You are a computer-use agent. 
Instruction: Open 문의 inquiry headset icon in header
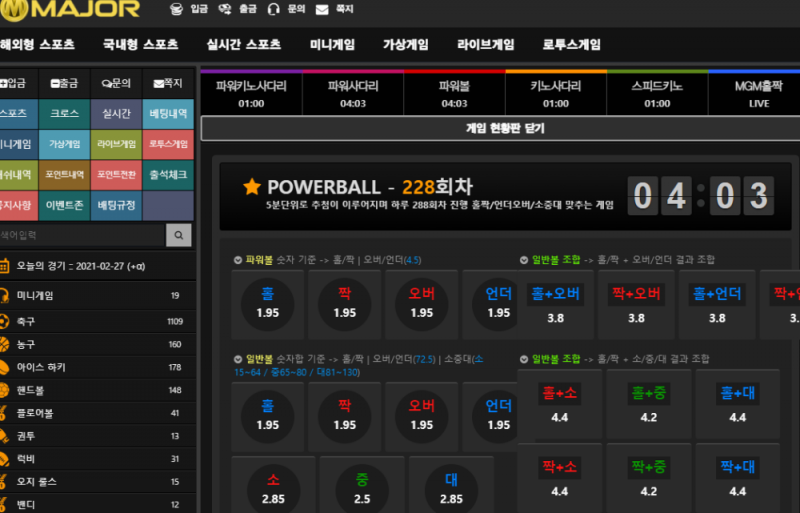(x=273, y=9)
